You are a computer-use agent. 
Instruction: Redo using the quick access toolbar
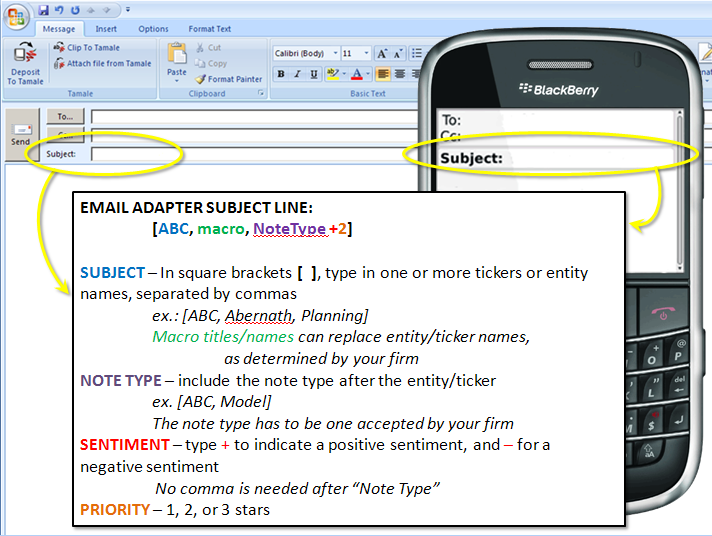(75, 10)
